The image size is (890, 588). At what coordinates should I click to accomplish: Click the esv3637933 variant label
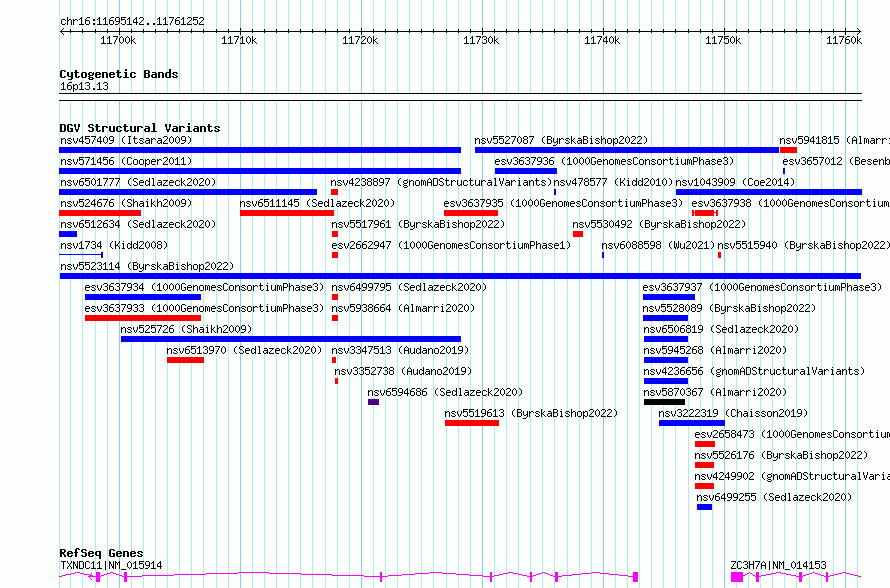point(204,308)
